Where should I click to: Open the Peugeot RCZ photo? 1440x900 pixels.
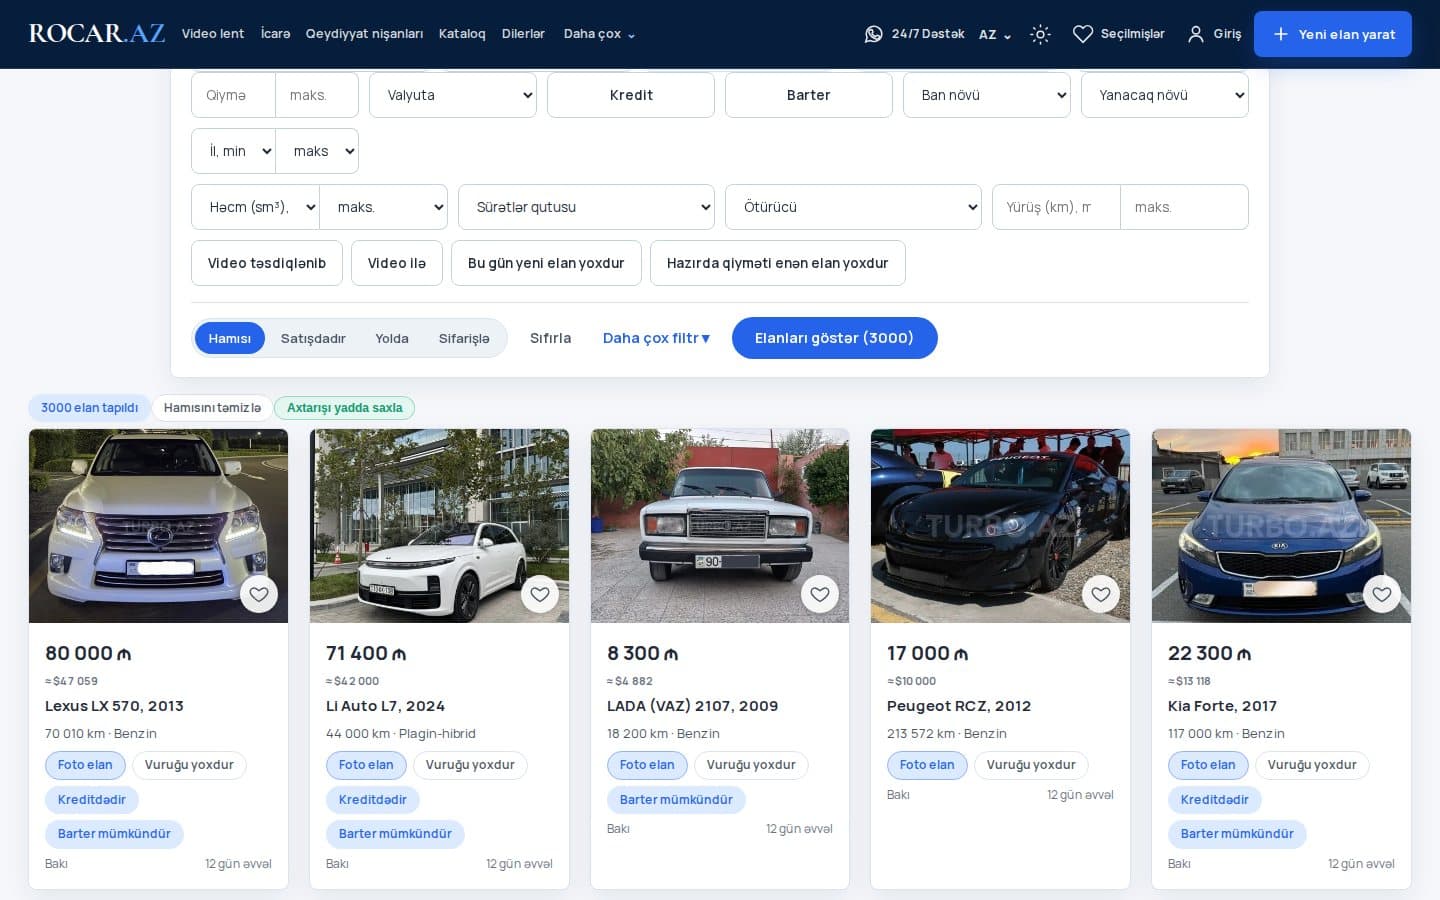point(1000,526)
